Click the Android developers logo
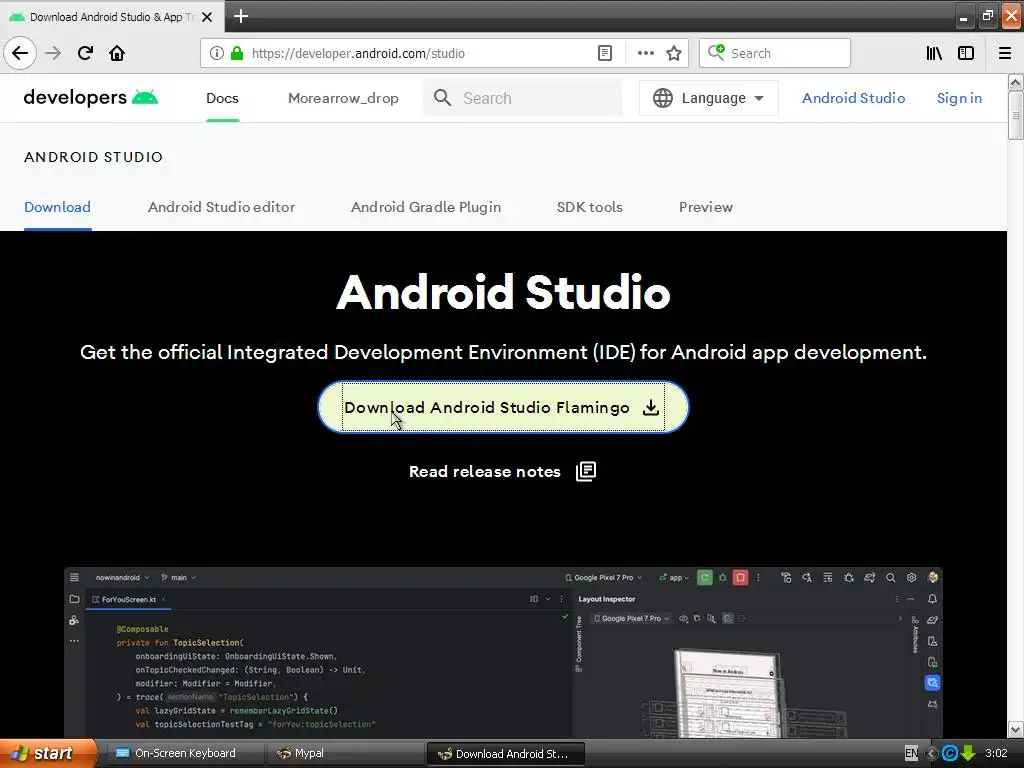 tap(91, 97)
